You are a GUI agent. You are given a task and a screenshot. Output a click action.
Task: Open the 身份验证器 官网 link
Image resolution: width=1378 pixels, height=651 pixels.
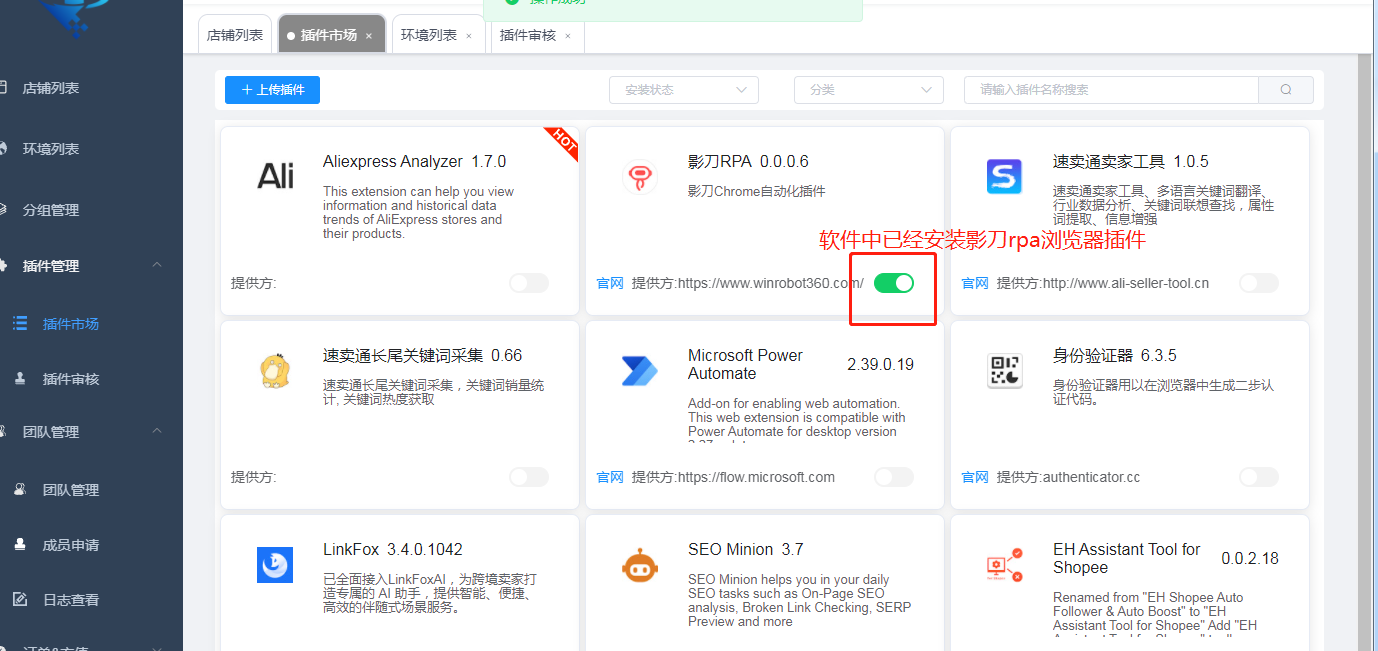[975, 477]
